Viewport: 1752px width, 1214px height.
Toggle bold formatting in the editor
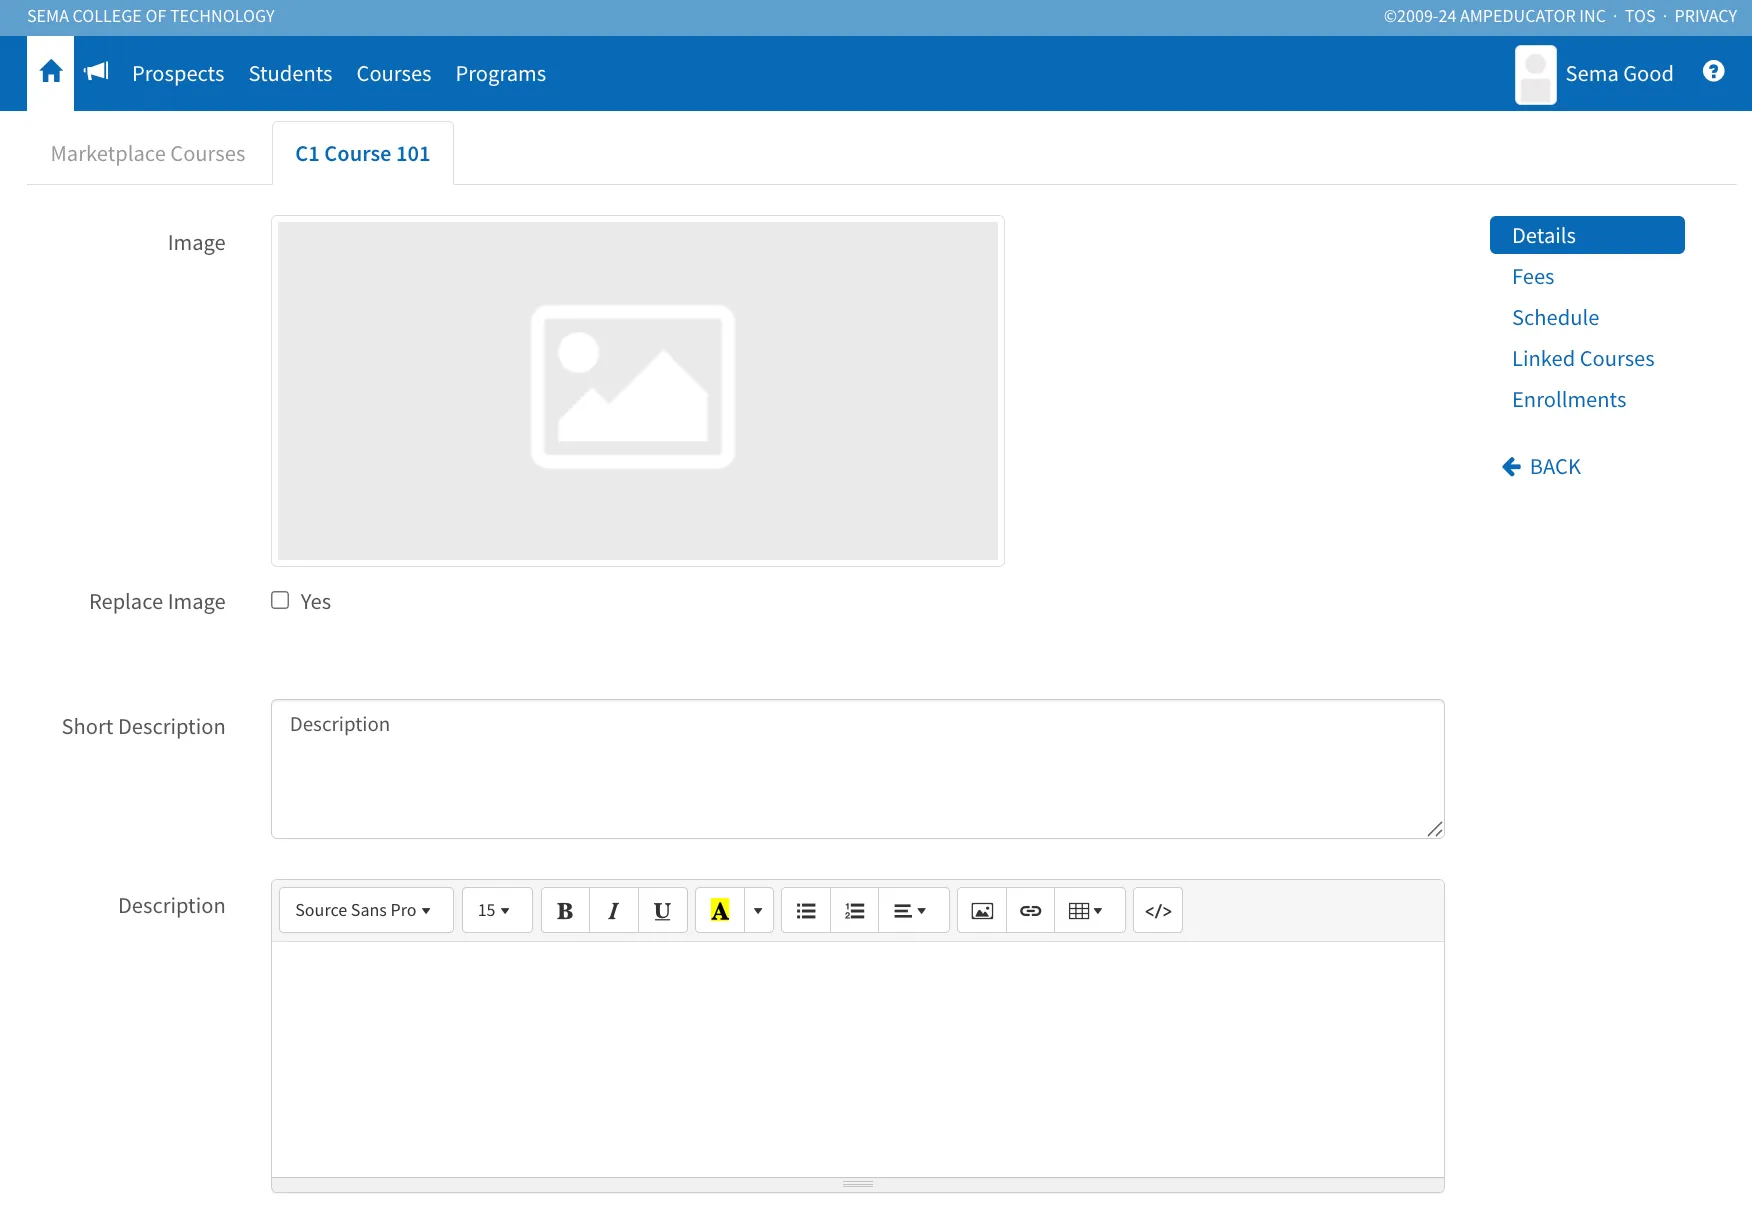point(565,910)
